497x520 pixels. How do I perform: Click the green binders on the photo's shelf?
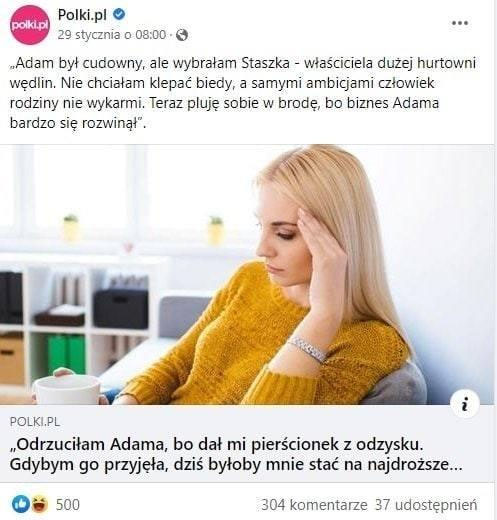point(66,353)
